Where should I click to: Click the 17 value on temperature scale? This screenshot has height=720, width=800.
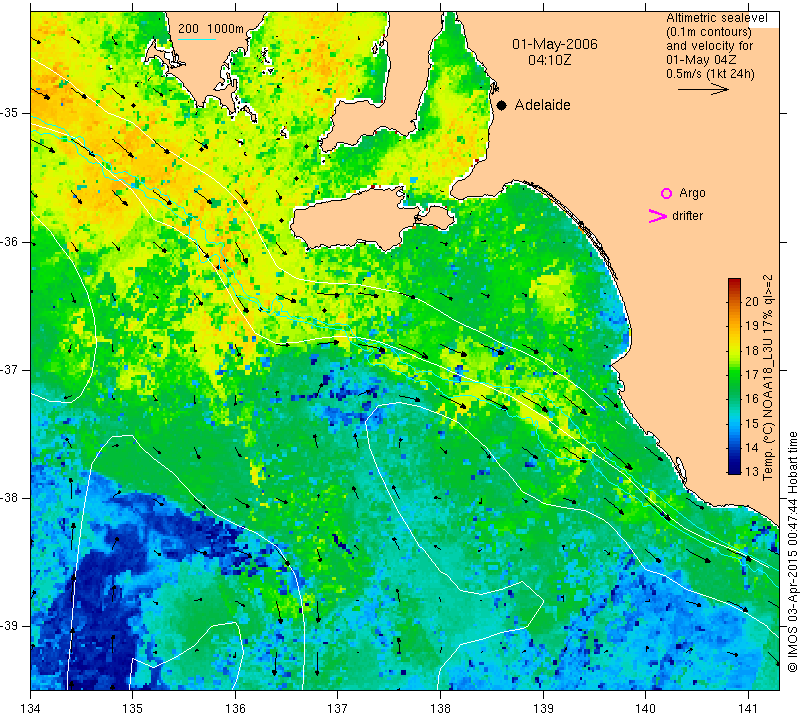tap(752, 375)
